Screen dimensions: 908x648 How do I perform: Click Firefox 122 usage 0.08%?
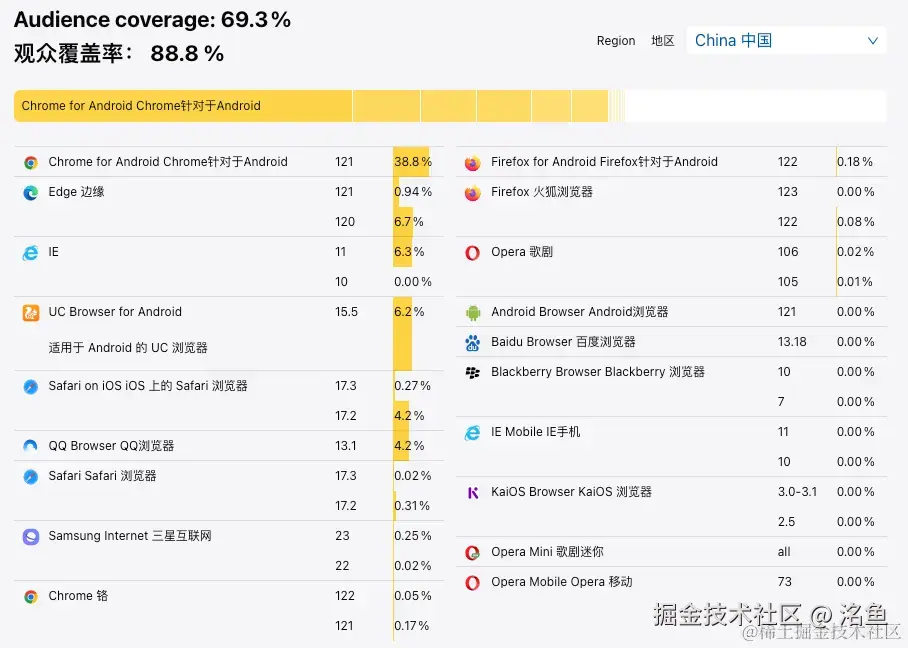pyautogui.click(x=855, y=222)
